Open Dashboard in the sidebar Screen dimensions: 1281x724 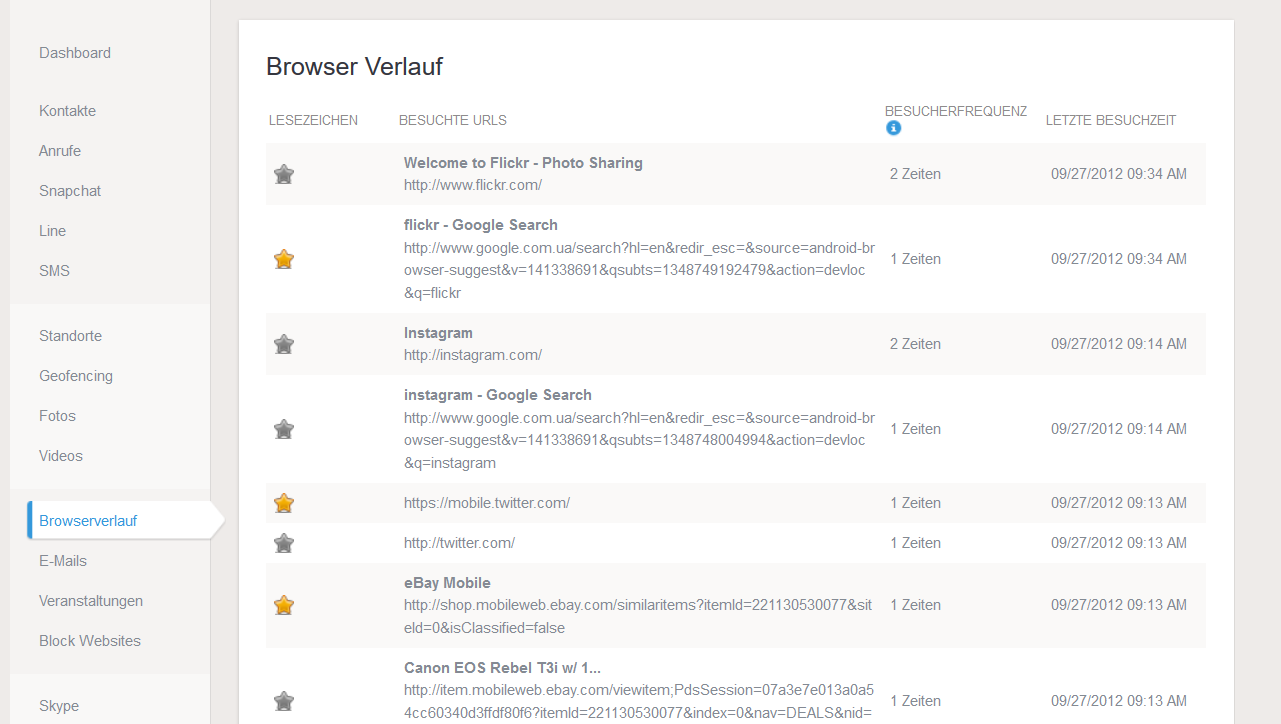pos(75,53)
